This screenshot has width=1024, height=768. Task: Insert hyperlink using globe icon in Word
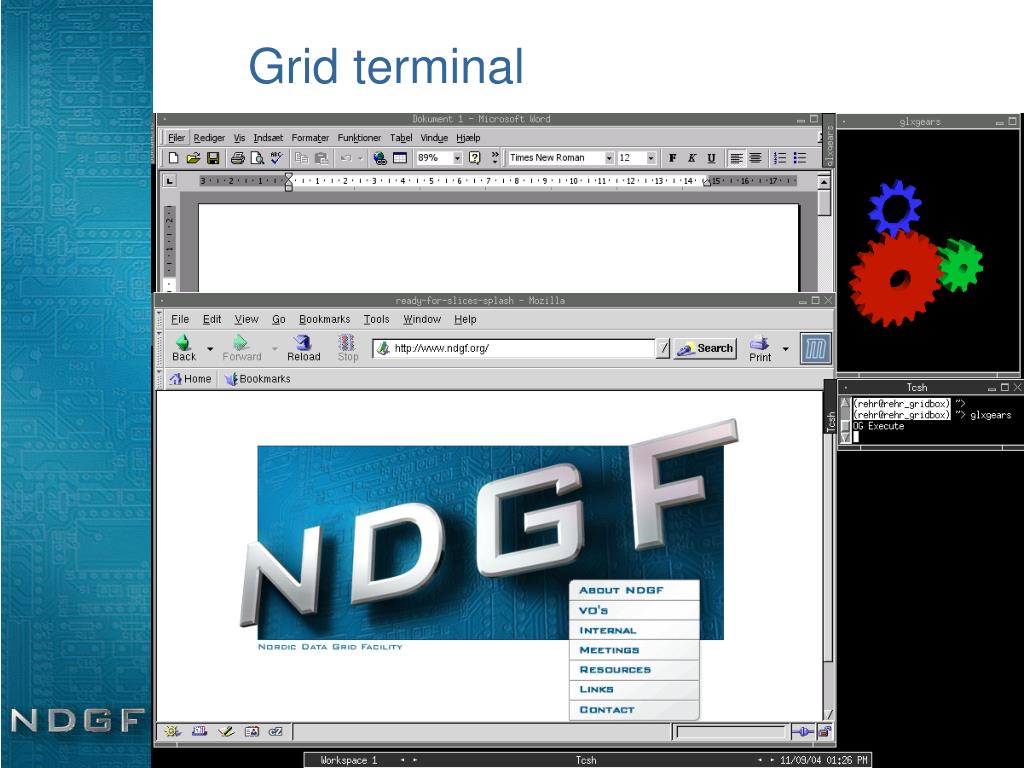coord(379,158)
